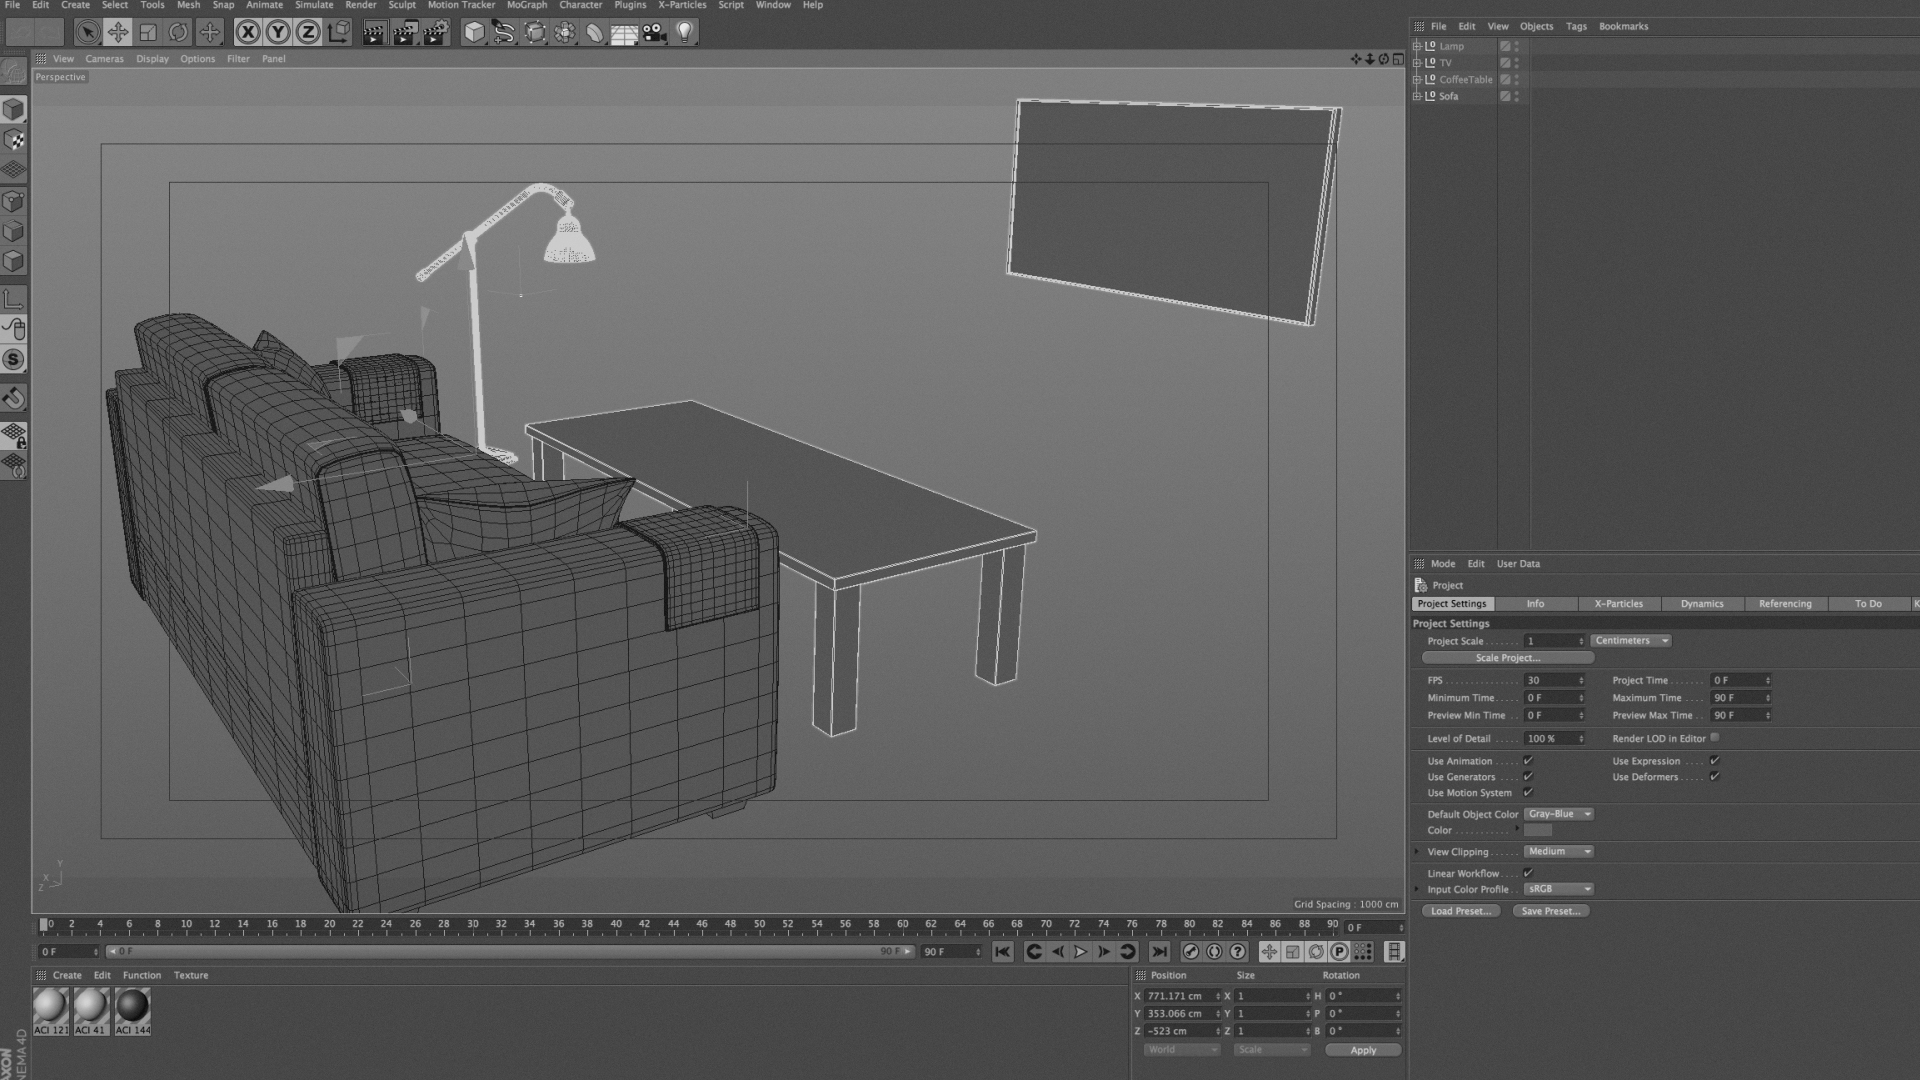Screen dimensions: 1920x1080
Task: Go to end of timeline
Action: click(1159, 952)
